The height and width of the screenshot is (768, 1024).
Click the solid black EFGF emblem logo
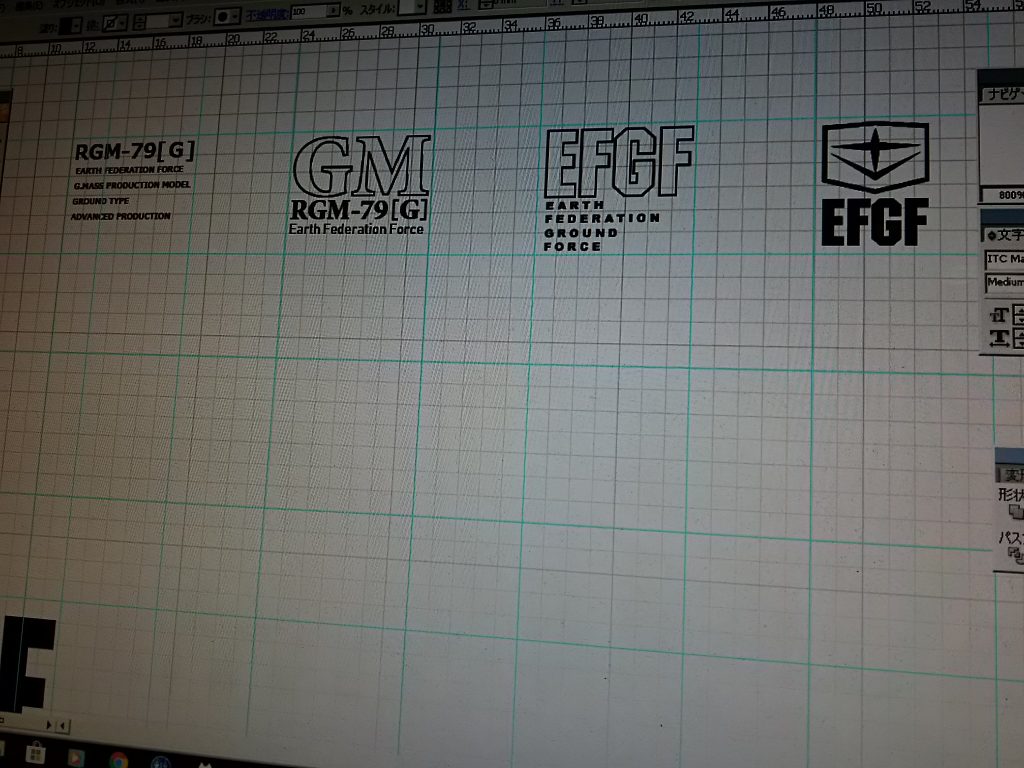(875, 184)
